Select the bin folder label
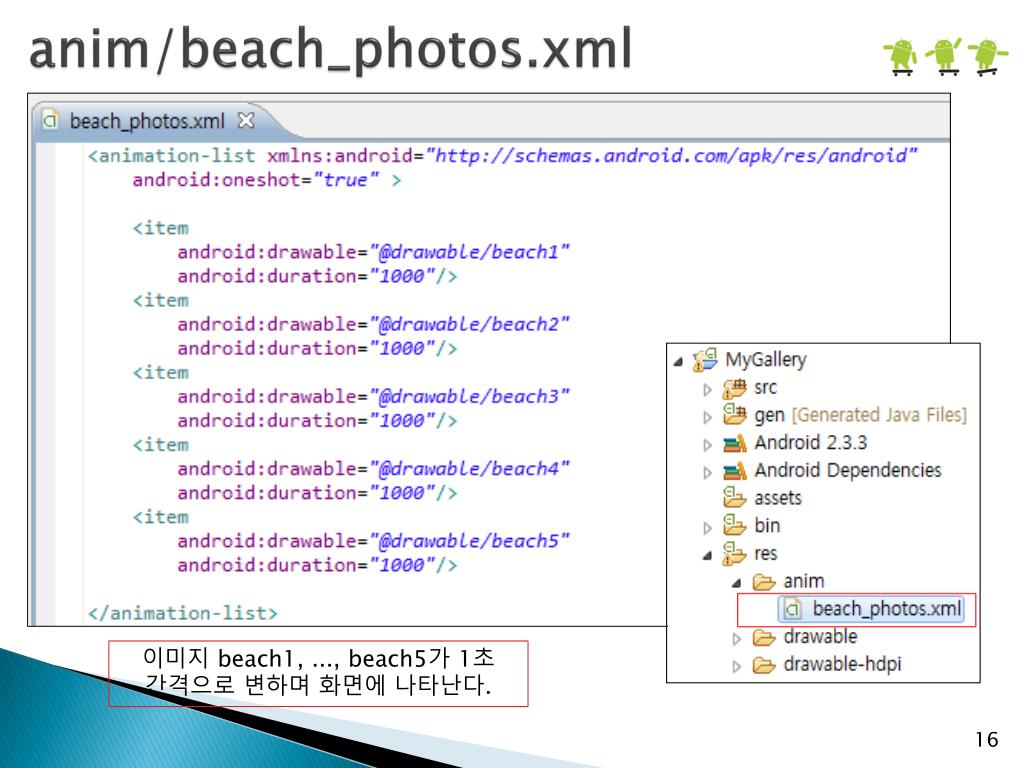 (x=767, y=526)
